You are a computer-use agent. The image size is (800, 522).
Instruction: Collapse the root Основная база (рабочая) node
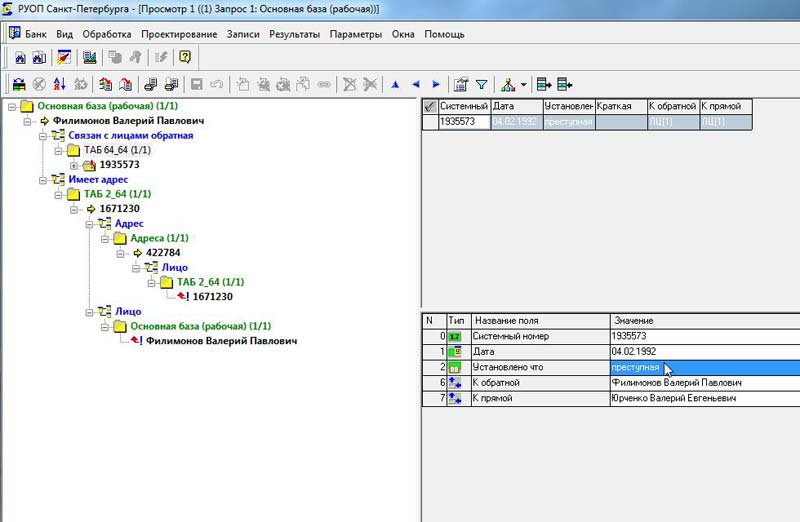tap(12, 105)
